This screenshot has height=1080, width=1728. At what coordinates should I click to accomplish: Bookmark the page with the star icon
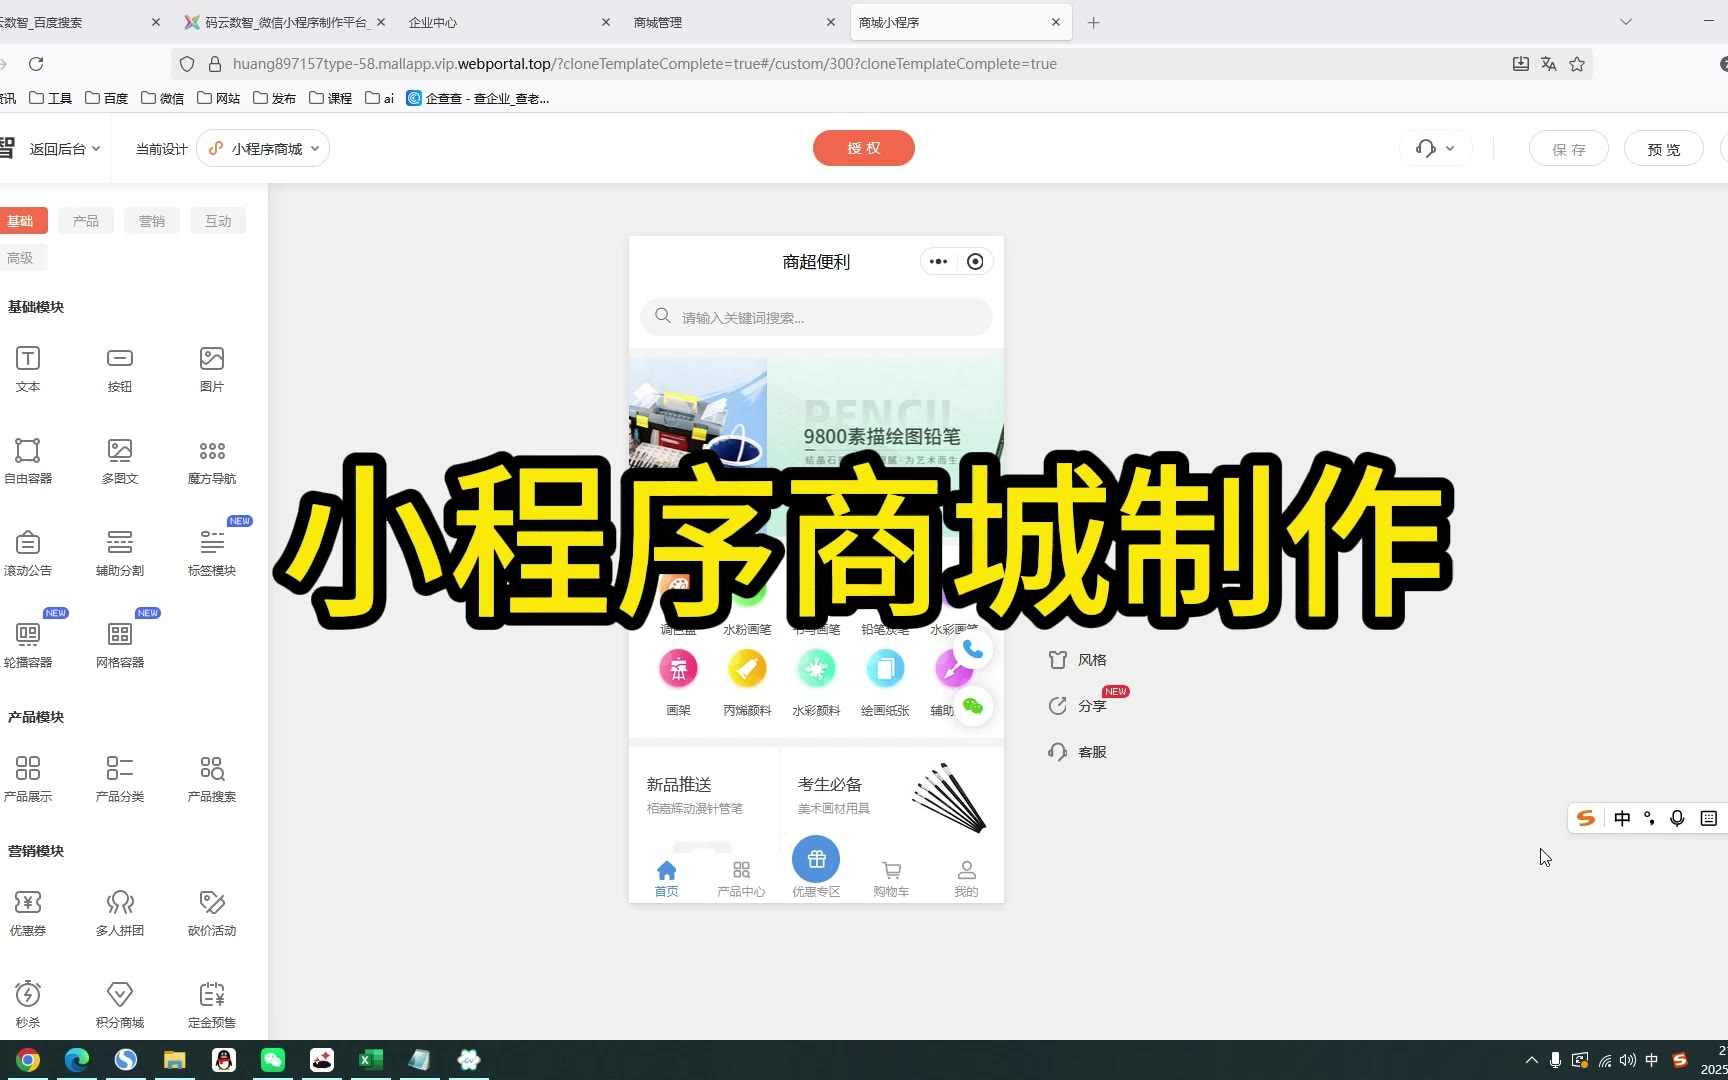click(x=1577, y=64)
